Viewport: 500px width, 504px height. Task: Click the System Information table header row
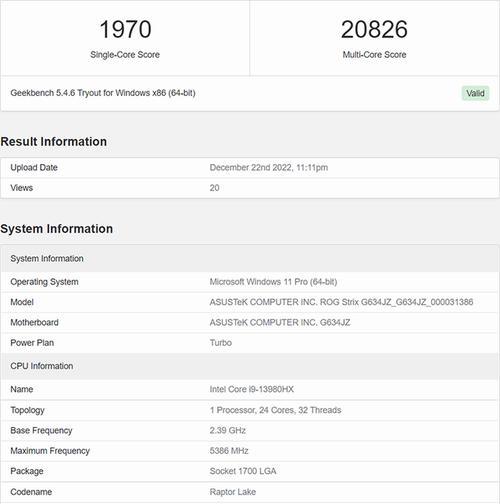250,258
